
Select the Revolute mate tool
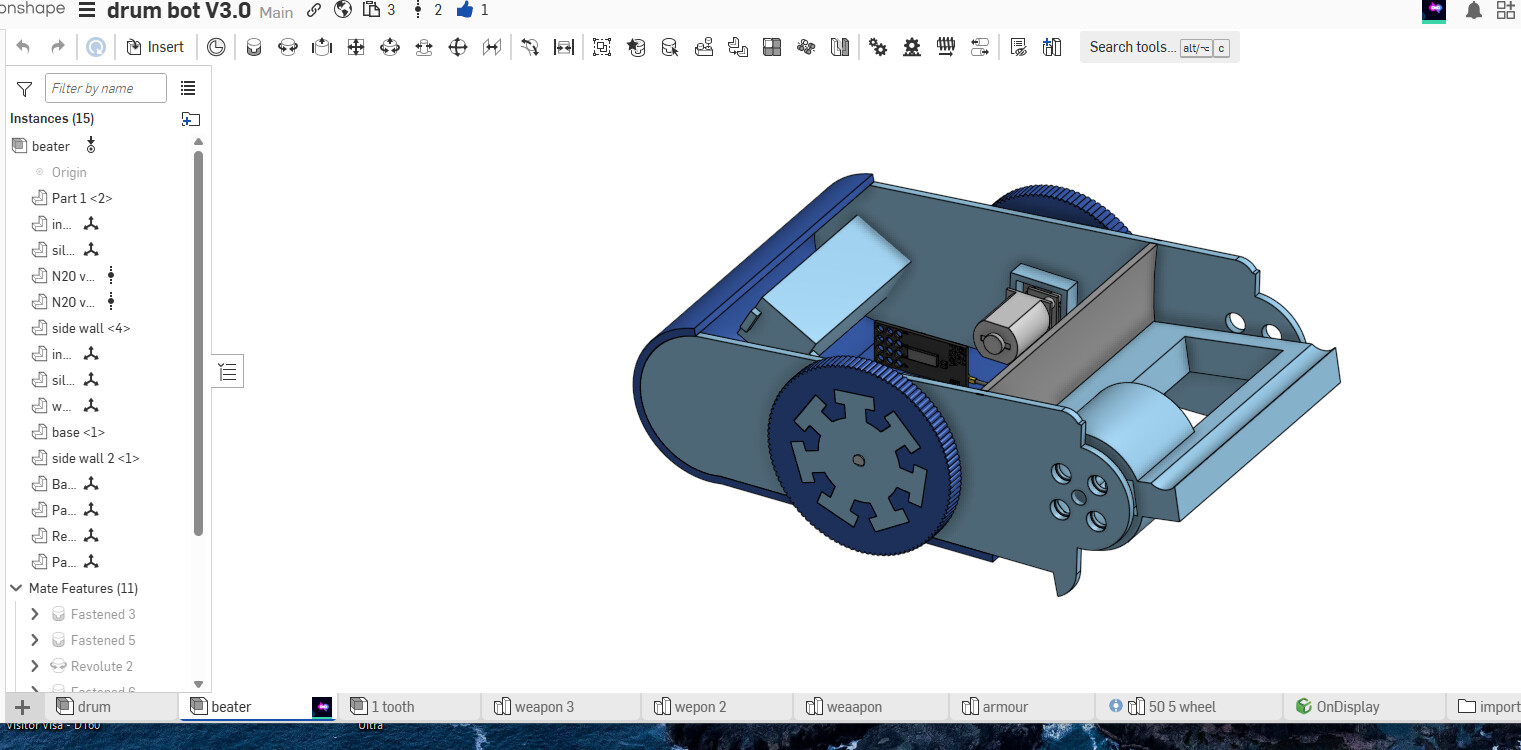288,47
